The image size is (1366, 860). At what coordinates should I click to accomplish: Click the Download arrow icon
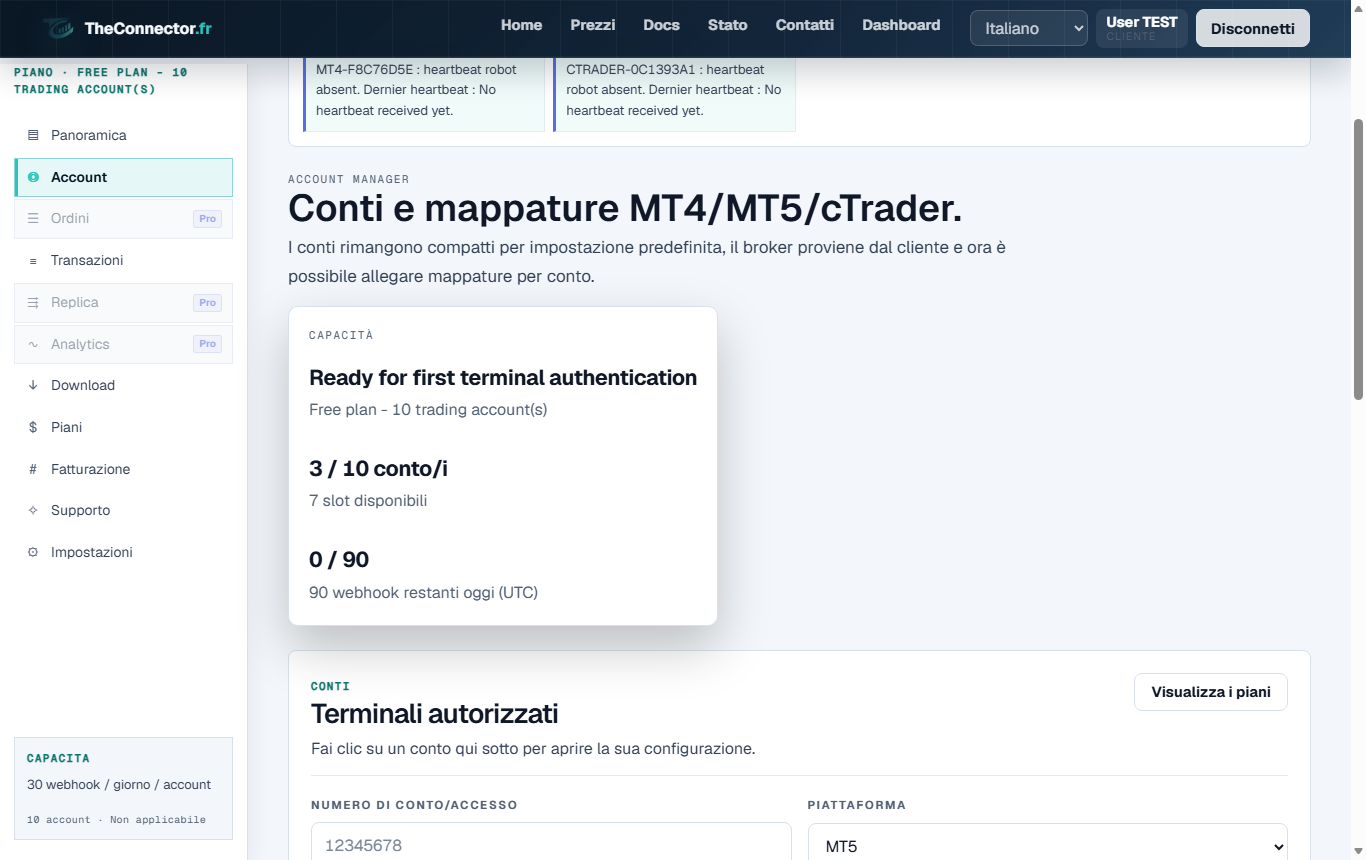tap(33, 385)
